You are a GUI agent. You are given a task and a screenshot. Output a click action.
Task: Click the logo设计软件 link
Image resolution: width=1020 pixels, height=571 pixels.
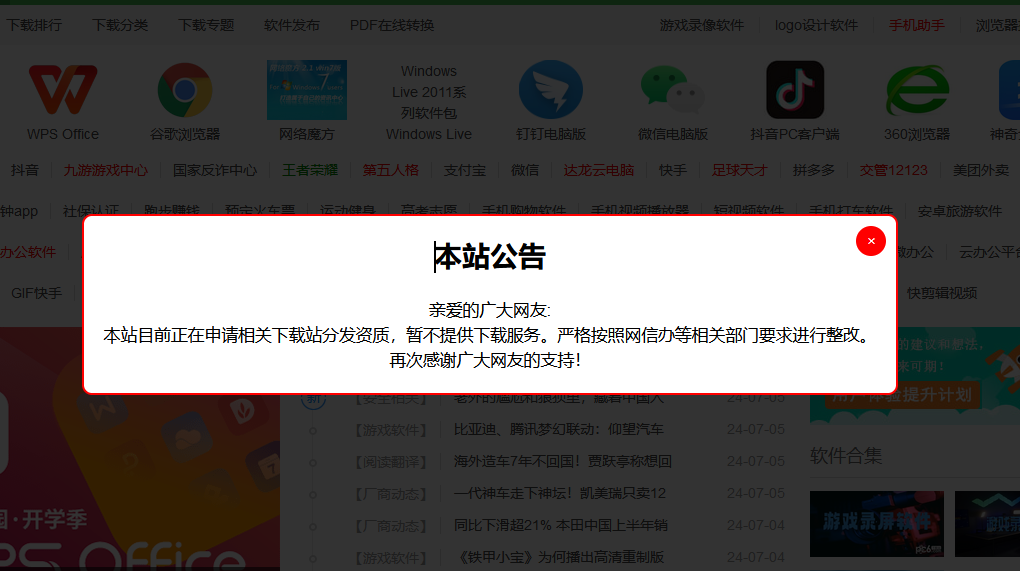click(x=816, y=25)
